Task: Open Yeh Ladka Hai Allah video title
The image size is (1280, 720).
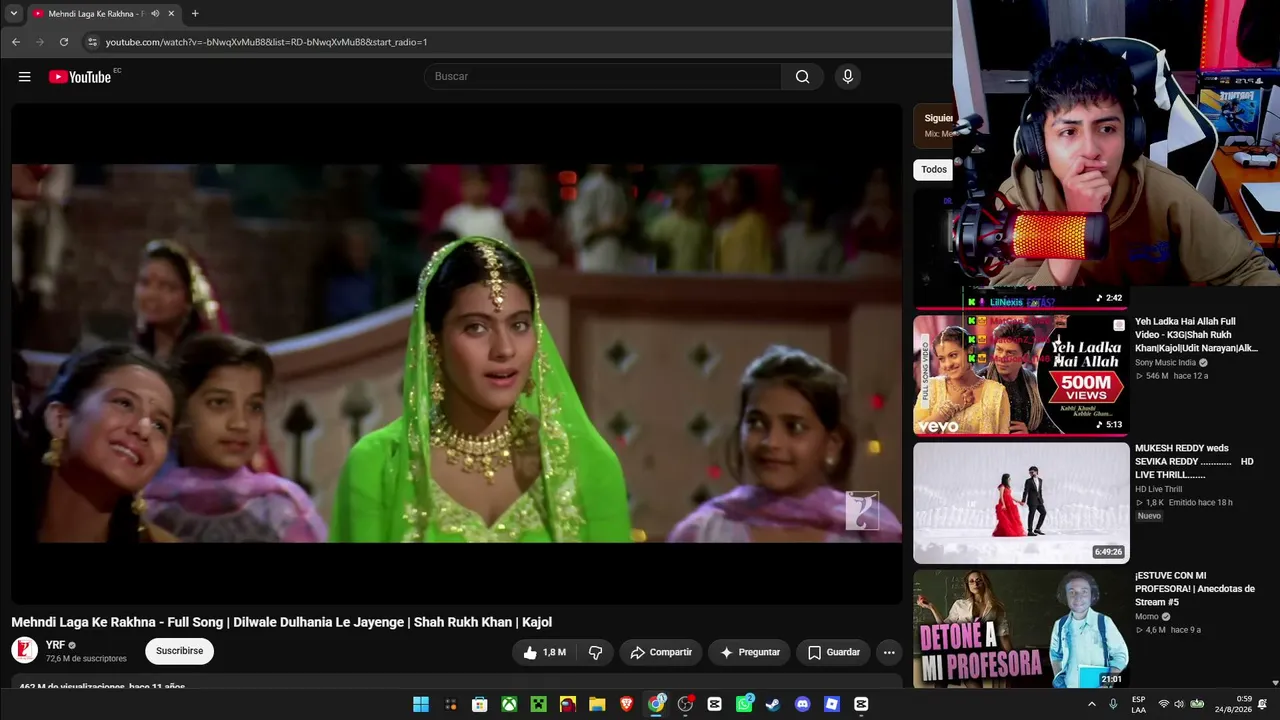Action: (1196, 335)
